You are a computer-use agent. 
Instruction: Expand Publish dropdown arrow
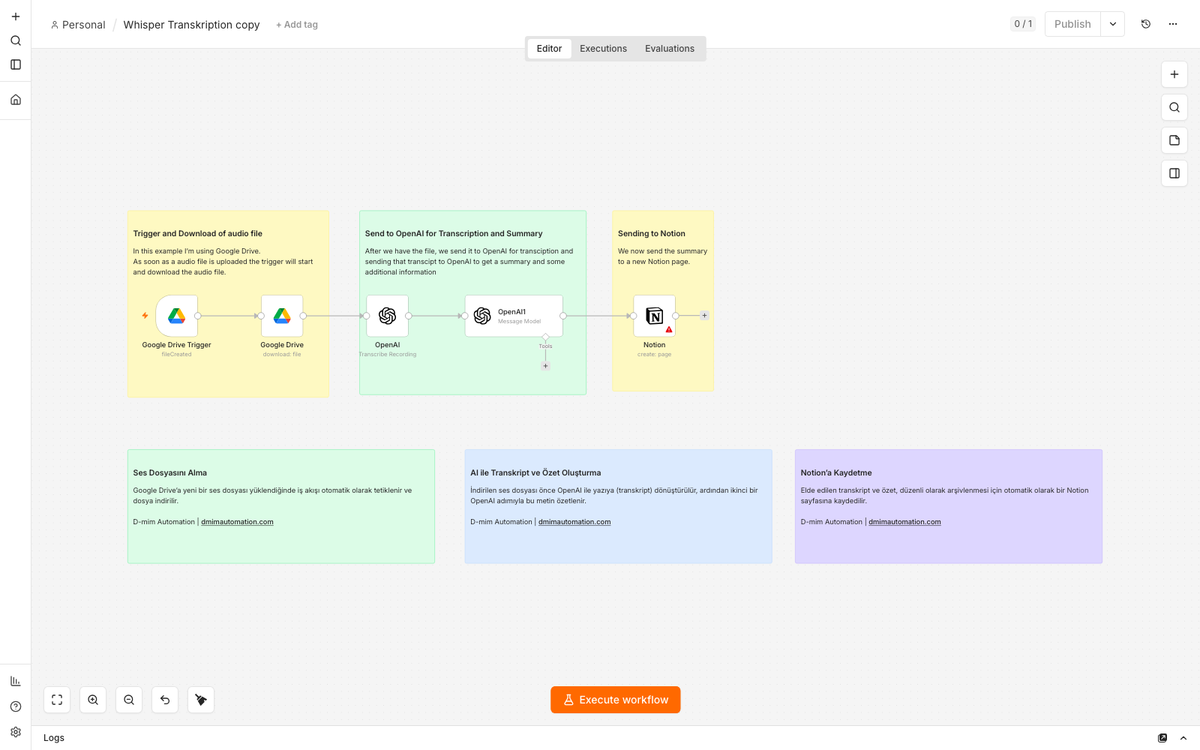pos(1112,24)
